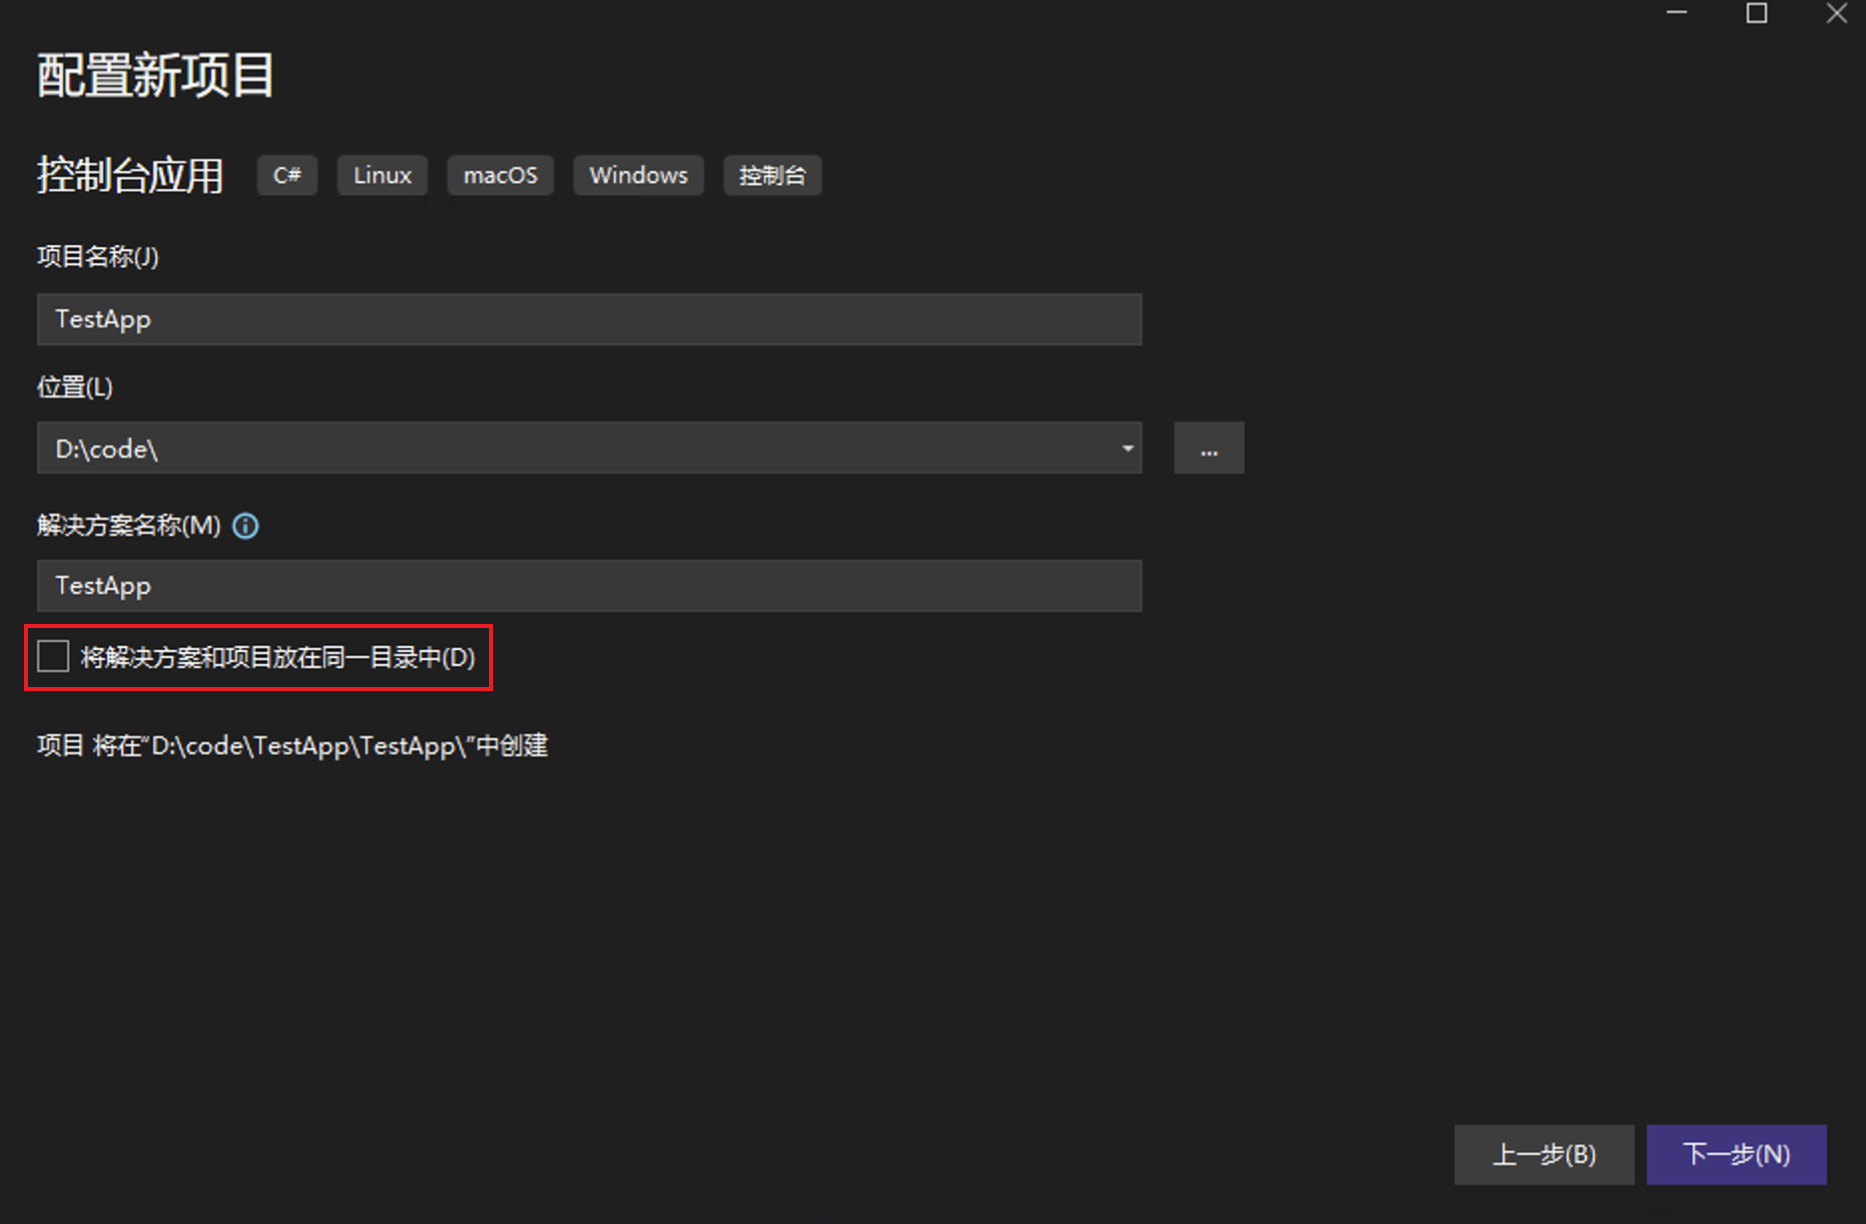Click the maximize window icon
This screenshot has height=1224, width=1866.
[x=1756, y=14]
